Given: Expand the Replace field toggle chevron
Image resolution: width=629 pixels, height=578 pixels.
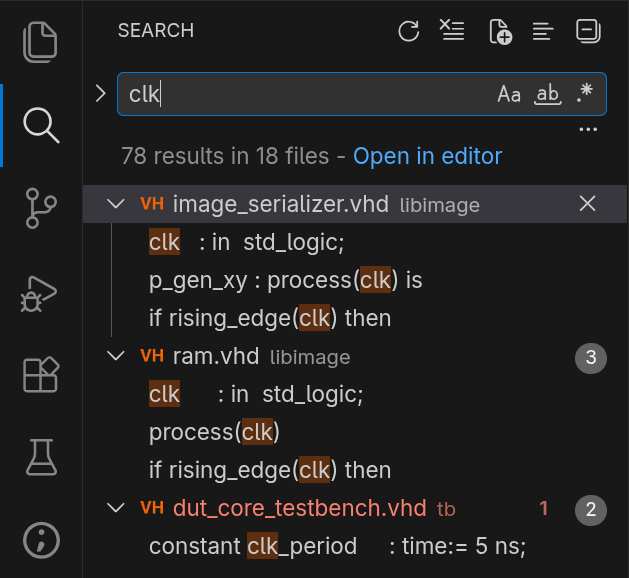Looking at the screenshot, I should [100, 94].
